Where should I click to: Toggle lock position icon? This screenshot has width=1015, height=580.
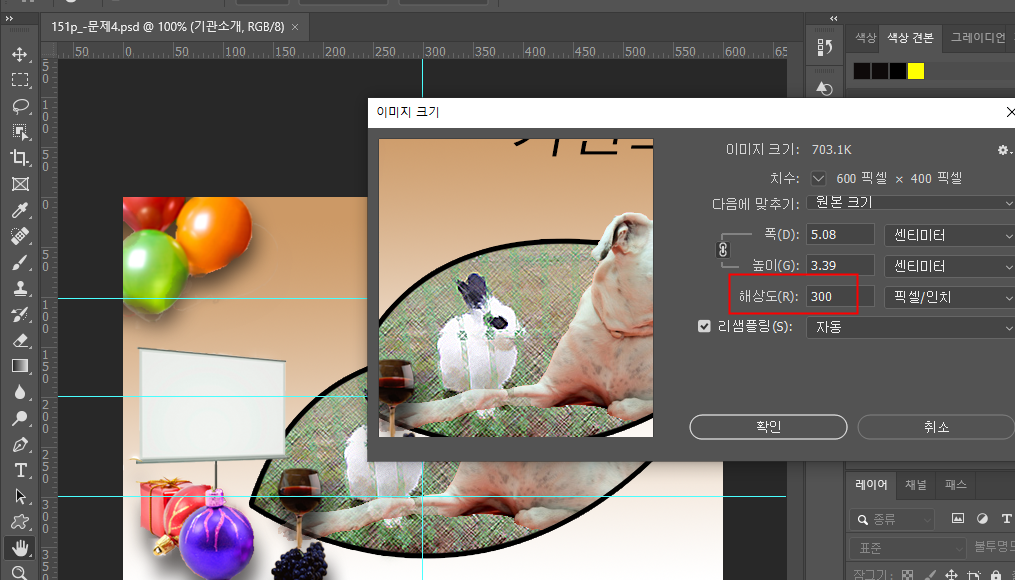click(952, 575)
